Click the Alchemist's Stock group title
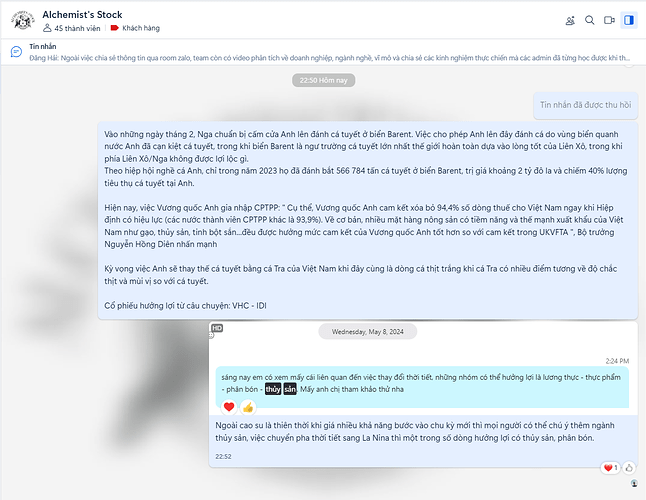646x500 pixels. (x=82, y=15)
